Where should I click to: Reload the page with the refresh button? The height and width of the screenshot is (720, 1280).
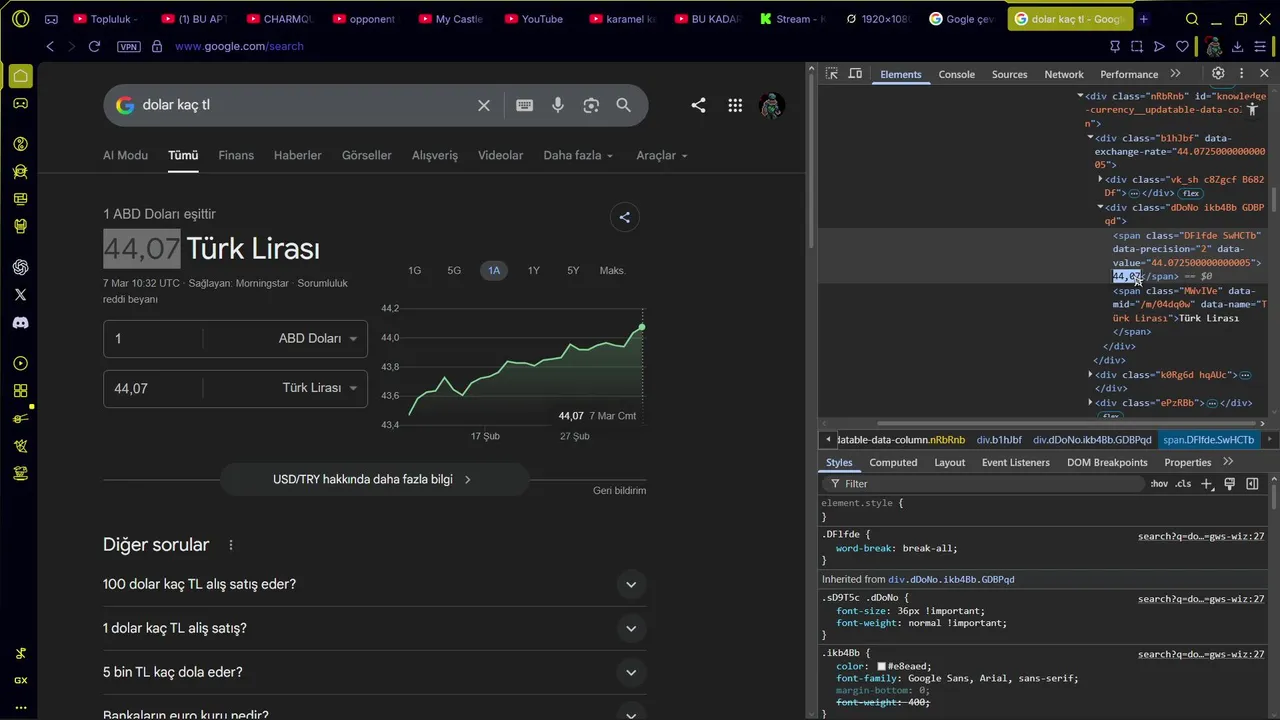point(94,46)
